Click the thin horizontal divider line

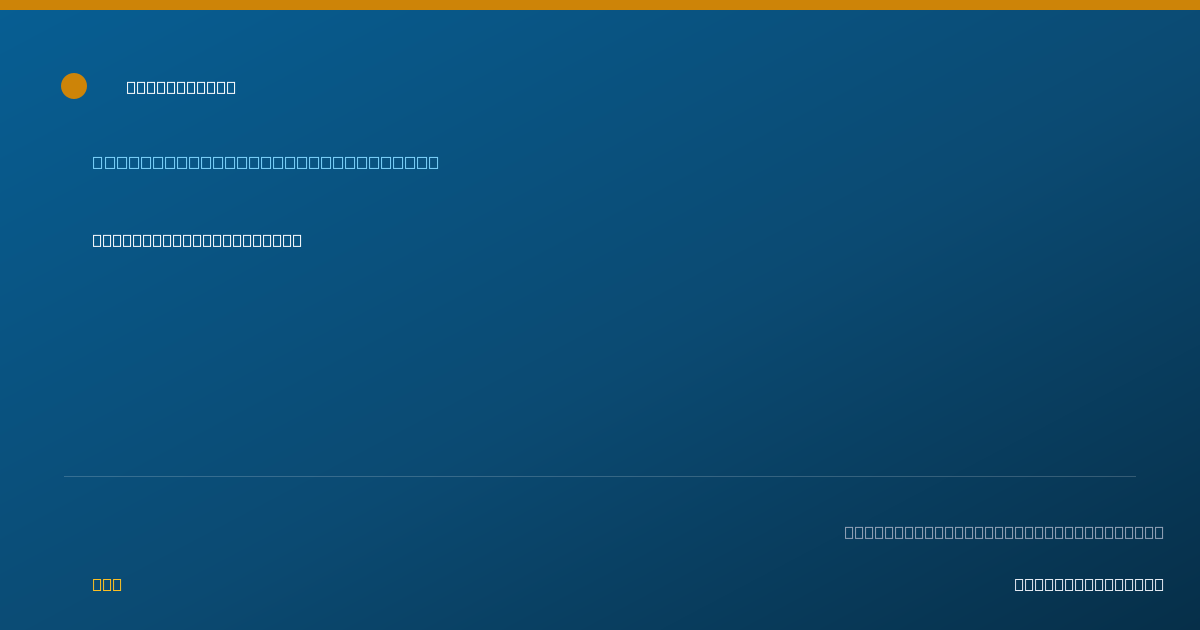click(600, 476)
